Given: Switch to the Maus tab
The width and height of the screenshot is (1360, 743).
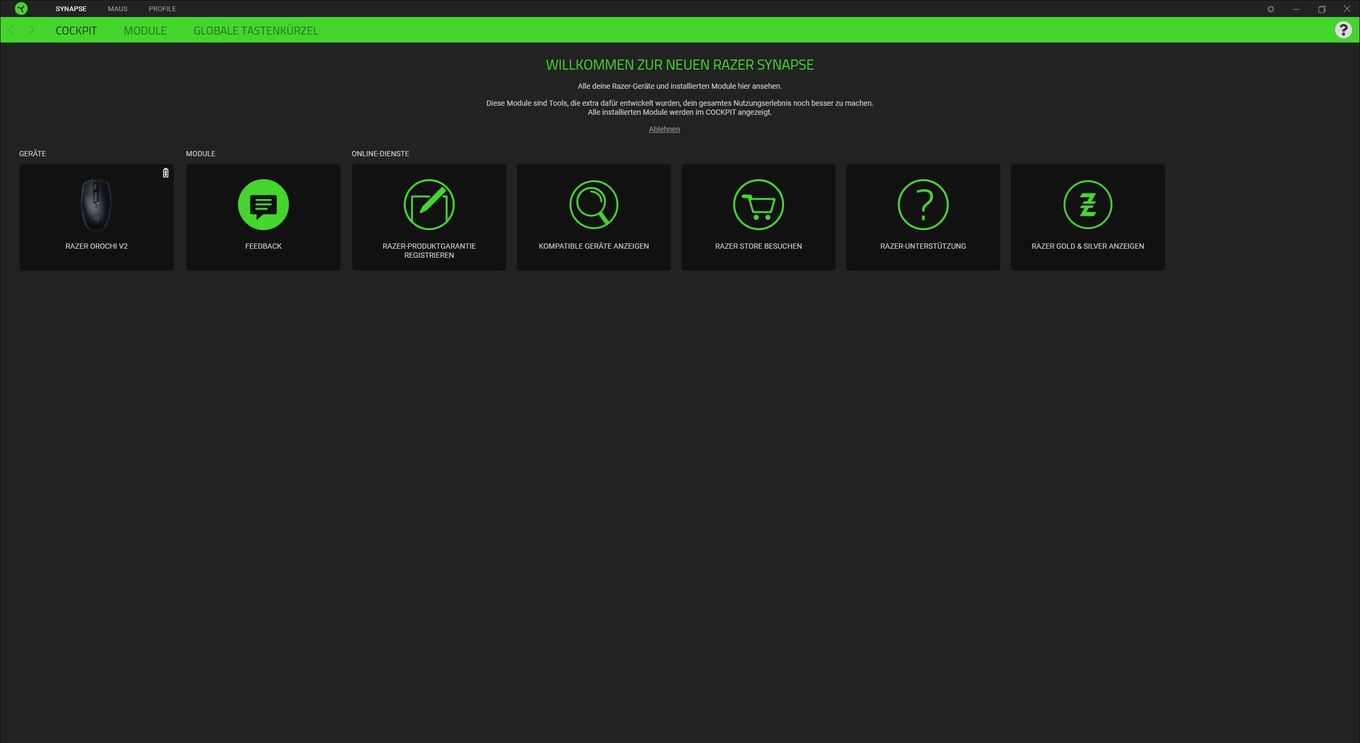Looking at the screenshot, I should tap(118, 9).
